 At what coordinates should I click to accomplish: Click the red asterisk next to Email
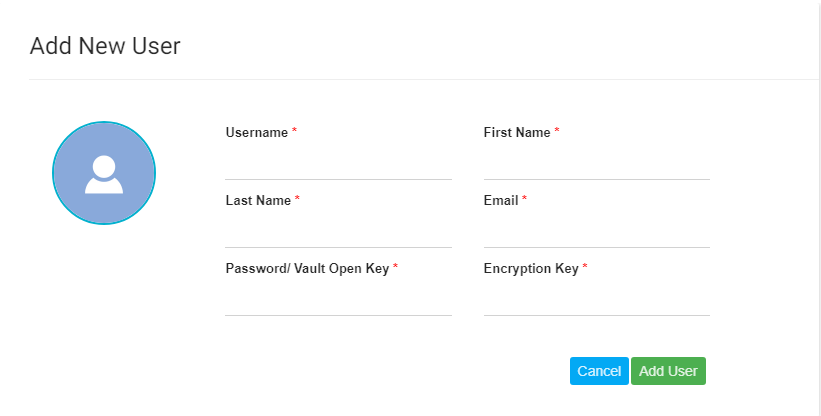(x=524, y=200)
